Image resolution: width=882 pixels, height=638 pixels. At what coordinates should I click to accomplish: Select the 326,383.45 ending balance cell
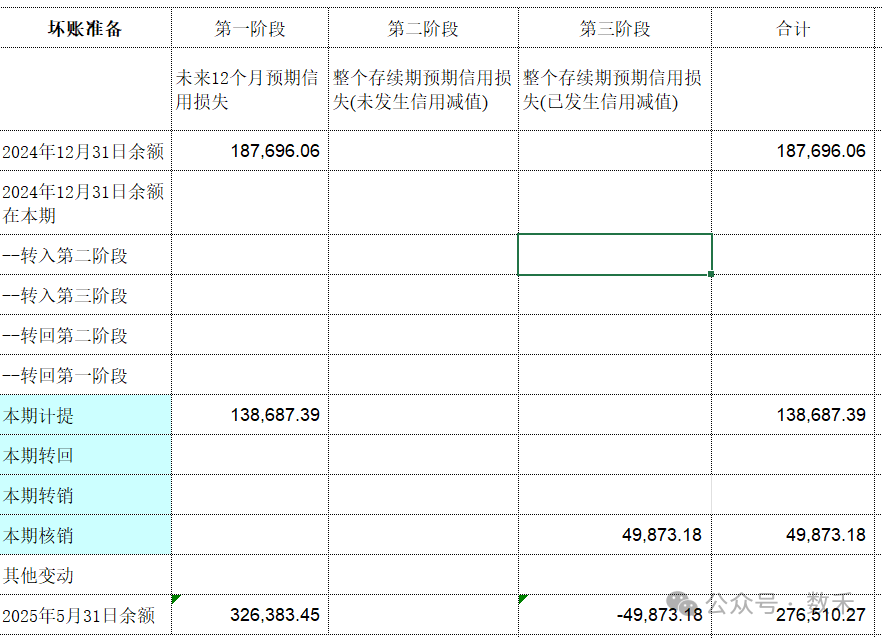pos(250,614)
